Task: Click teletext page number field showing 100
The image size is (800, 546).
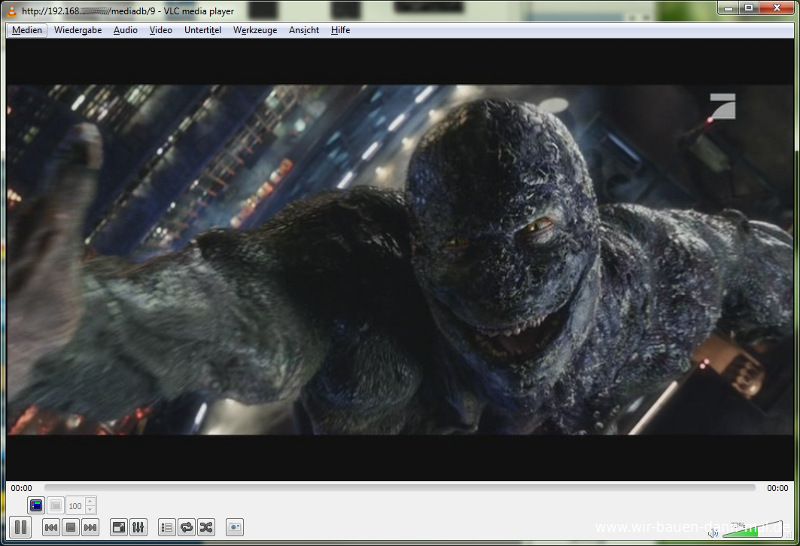Action: [76, 505]
